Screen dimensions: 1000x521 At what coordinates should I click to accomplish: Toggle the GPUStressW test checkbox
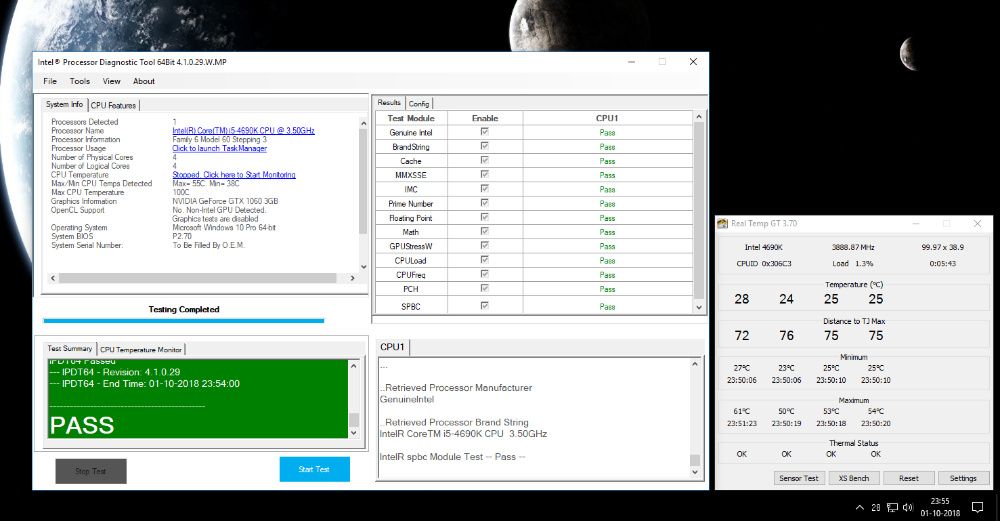[x=485, y=246]
